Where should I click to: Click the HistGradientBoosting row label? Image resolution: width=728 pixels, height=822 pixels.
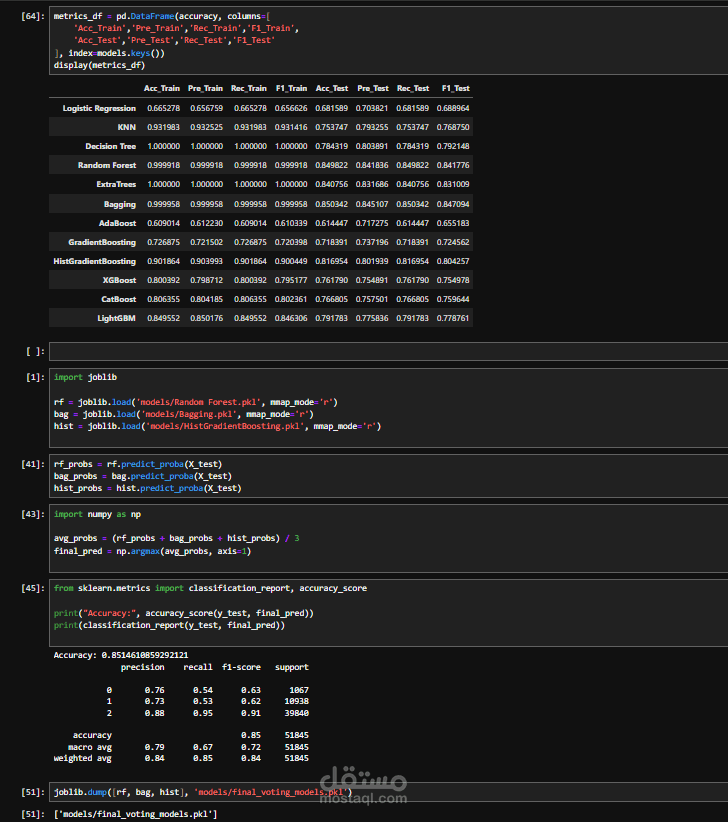(94, 261)
